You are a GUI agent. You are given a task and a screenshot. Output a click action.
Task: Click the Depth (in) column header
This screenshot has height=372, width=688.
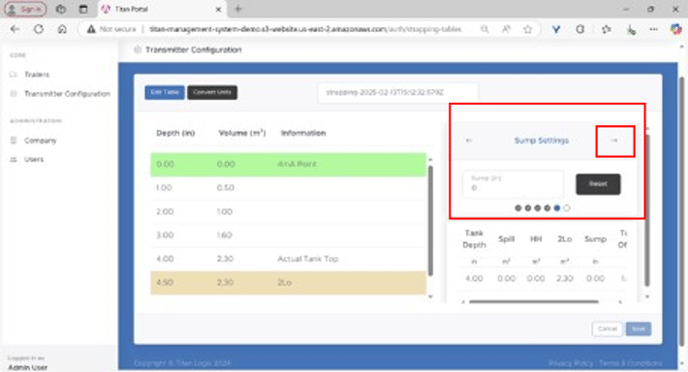coord(176,133)
